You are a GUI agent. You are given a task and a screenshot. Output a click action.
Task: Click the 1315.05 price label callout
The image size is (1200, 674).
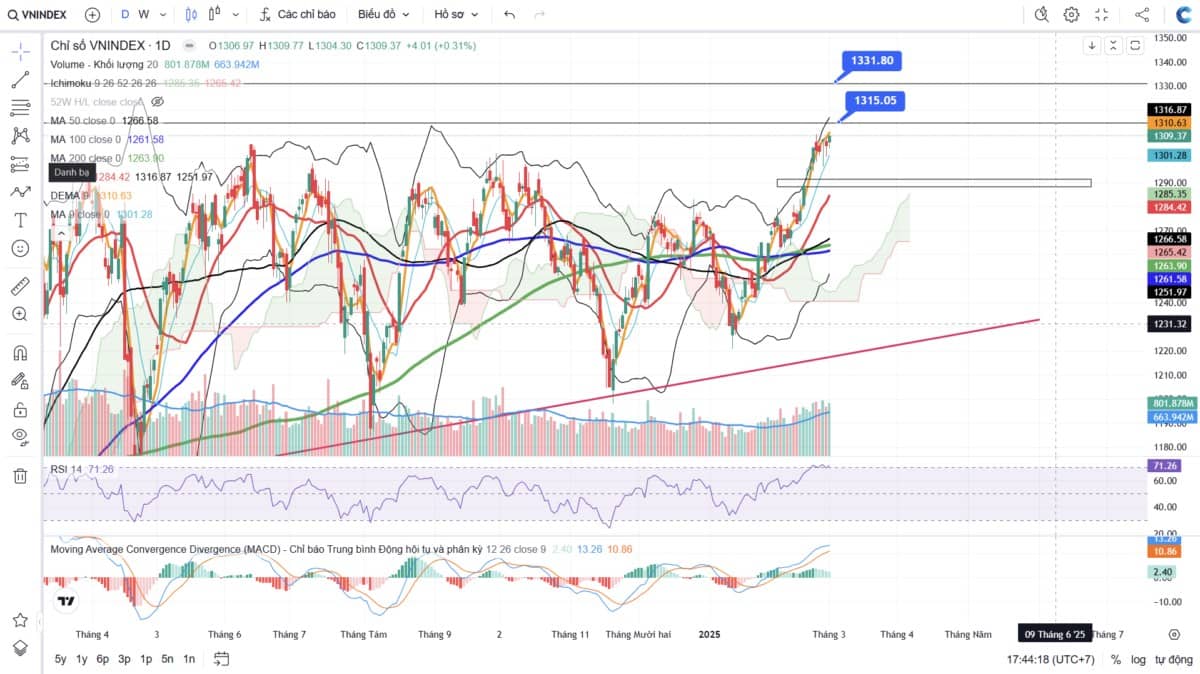875,100
